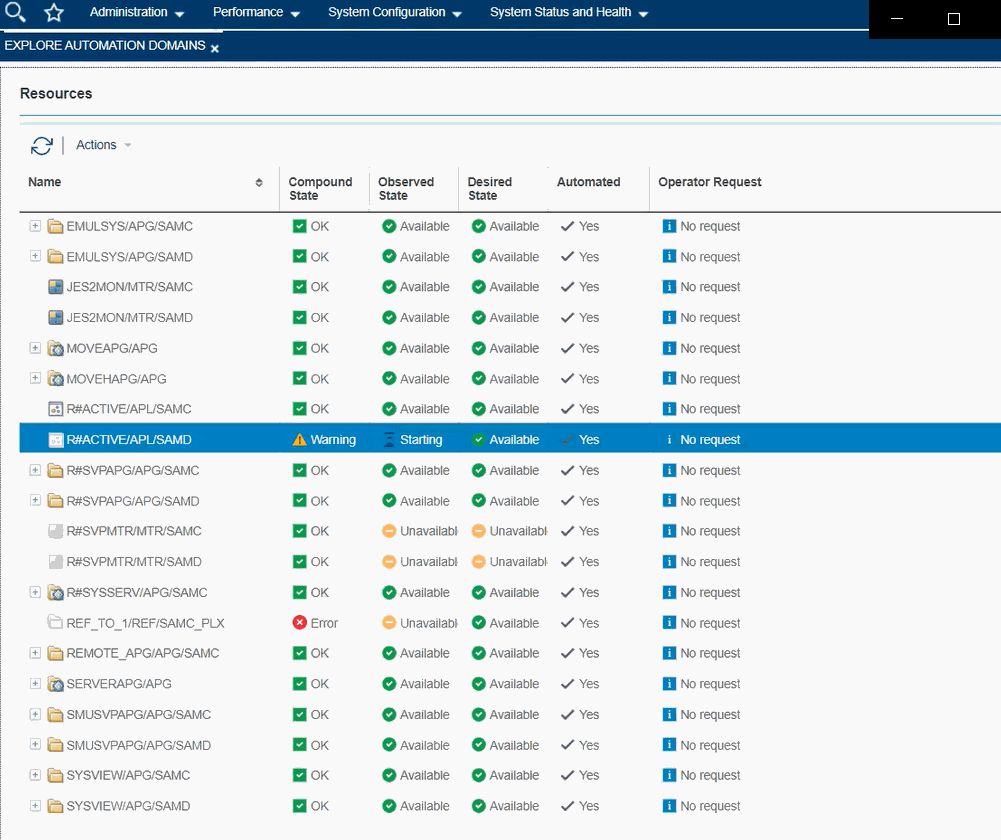Open the Actions dropdown
The height and width of the screenshot is (840, 1001).
(96, 145)
